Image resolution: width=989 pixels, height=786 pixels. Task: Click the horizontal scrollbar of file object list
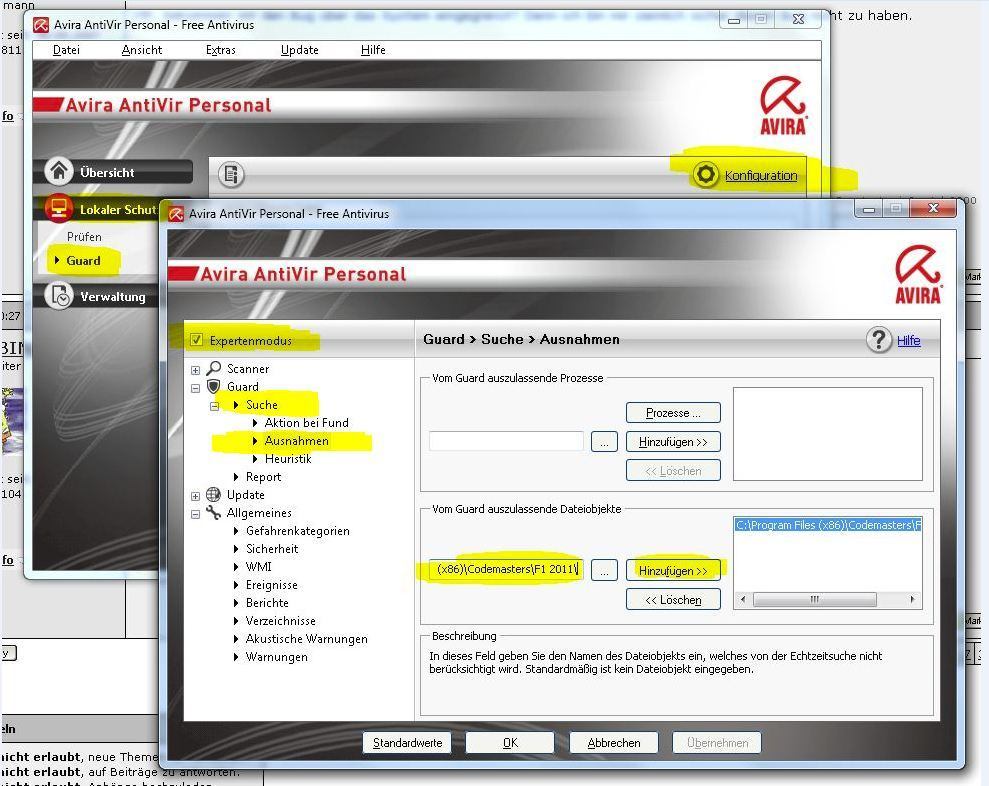click(828, 599)
